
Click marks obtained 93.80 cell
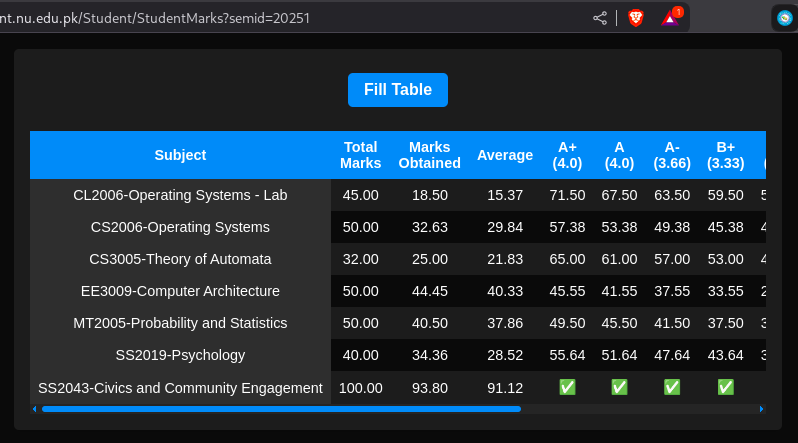click(x=430, y=388)
